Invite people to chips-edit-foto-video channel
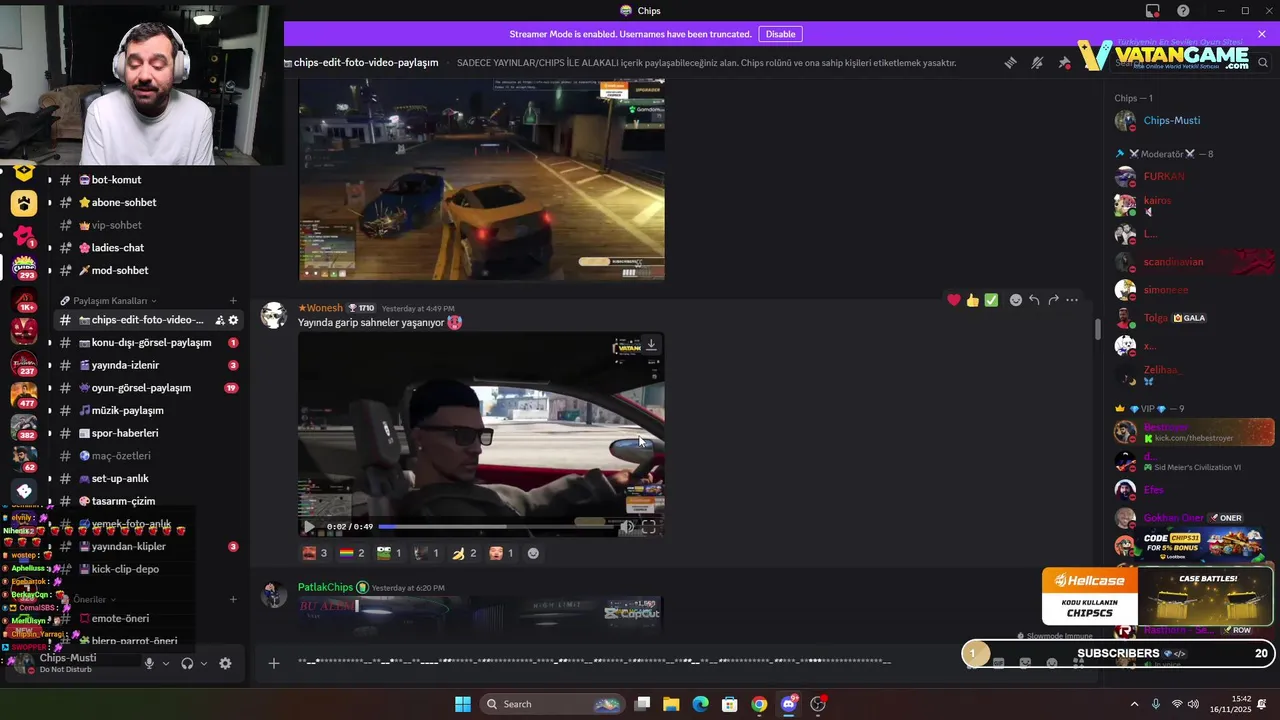The image size is (1280, 720). (x=219, y=320)
